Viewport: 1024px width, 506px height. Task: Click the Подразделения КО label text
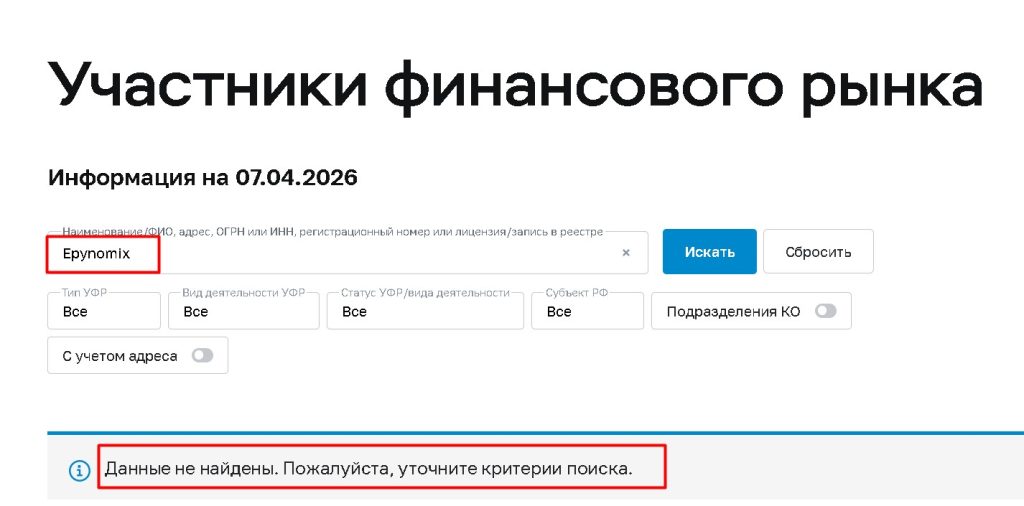733,311
